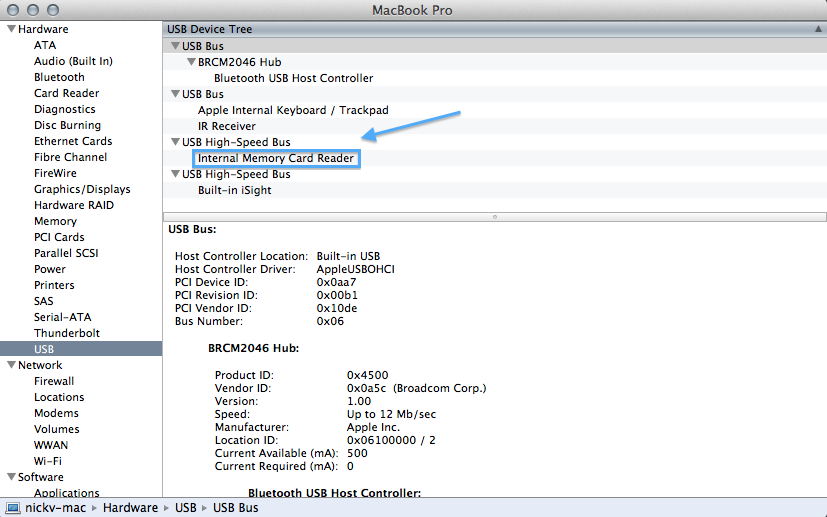
Task: Collapse the BRCM2046 Hub tree node
Action: click(191, 62)
